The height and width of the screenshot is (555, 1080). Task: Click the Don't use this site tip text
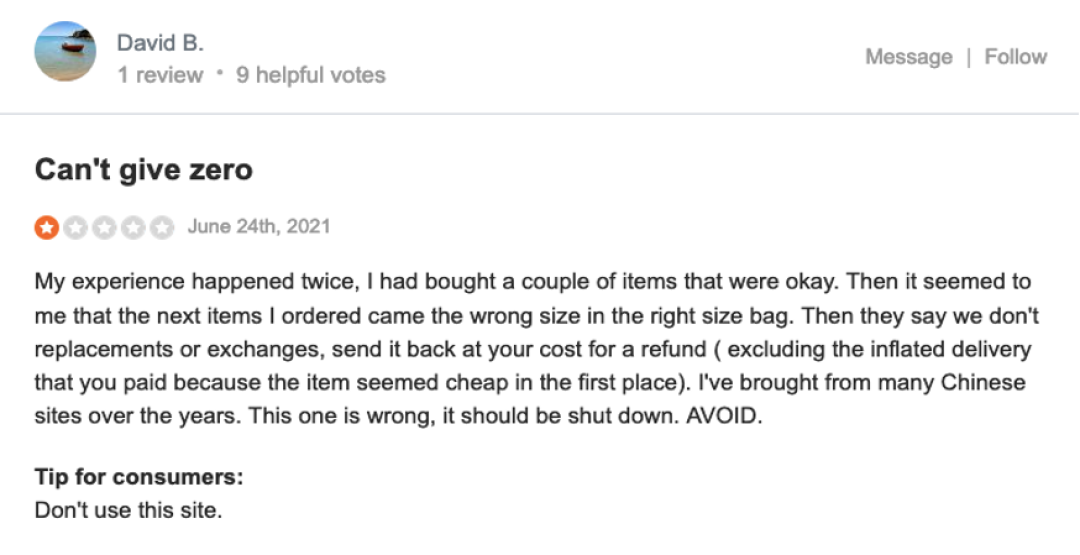[128, 510]
